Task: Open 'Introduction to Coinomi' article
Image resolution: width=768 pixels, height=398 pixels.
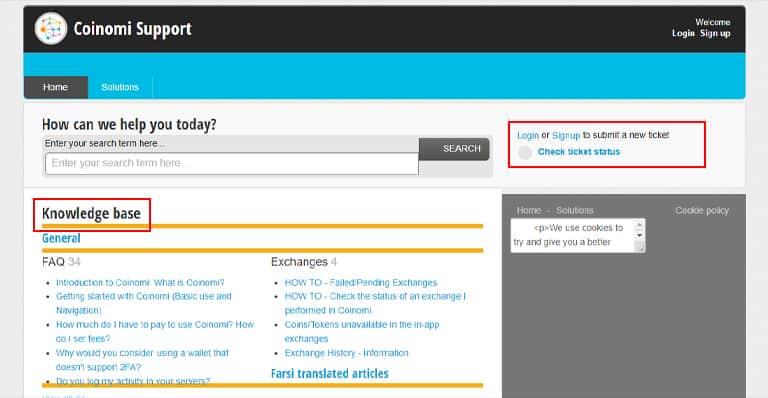Action: 140,282
